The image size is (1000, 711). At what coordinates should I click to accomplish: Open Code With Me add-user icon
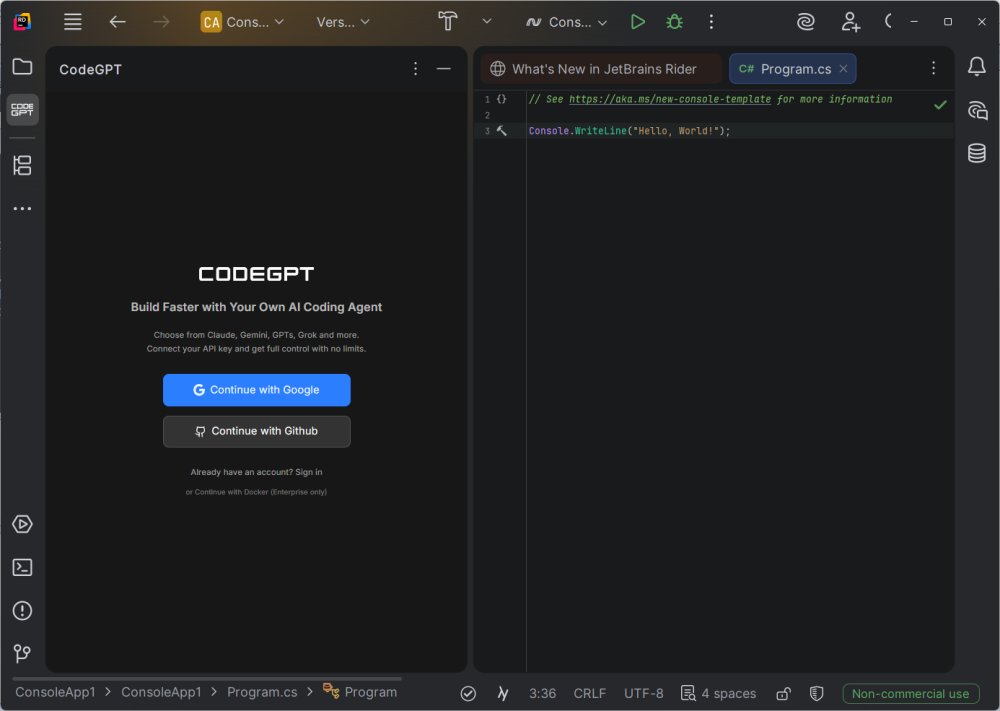[850, 22]
